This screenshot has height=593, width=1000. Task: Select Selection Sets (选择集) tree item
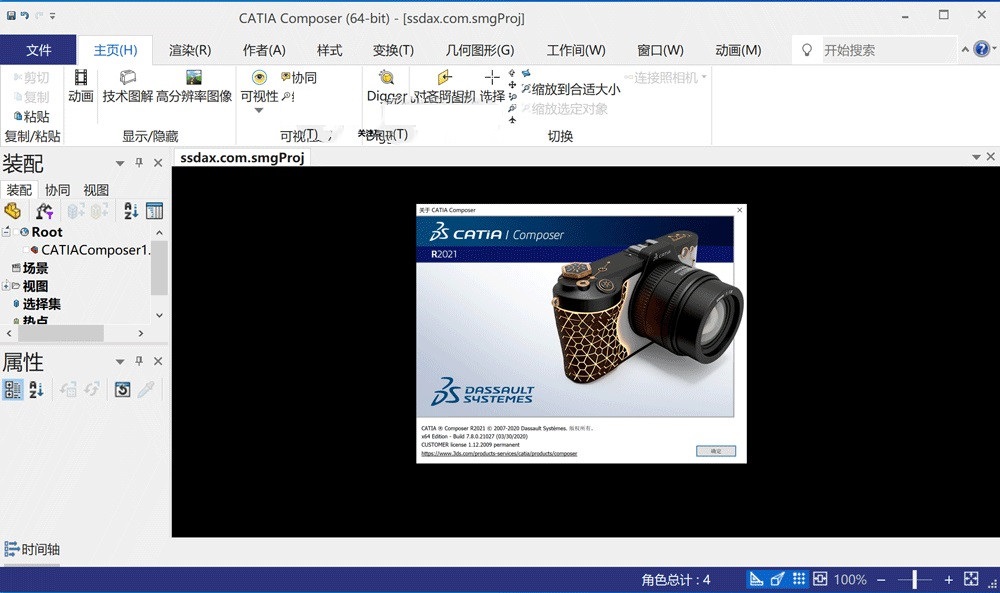[x=42, y=304]
